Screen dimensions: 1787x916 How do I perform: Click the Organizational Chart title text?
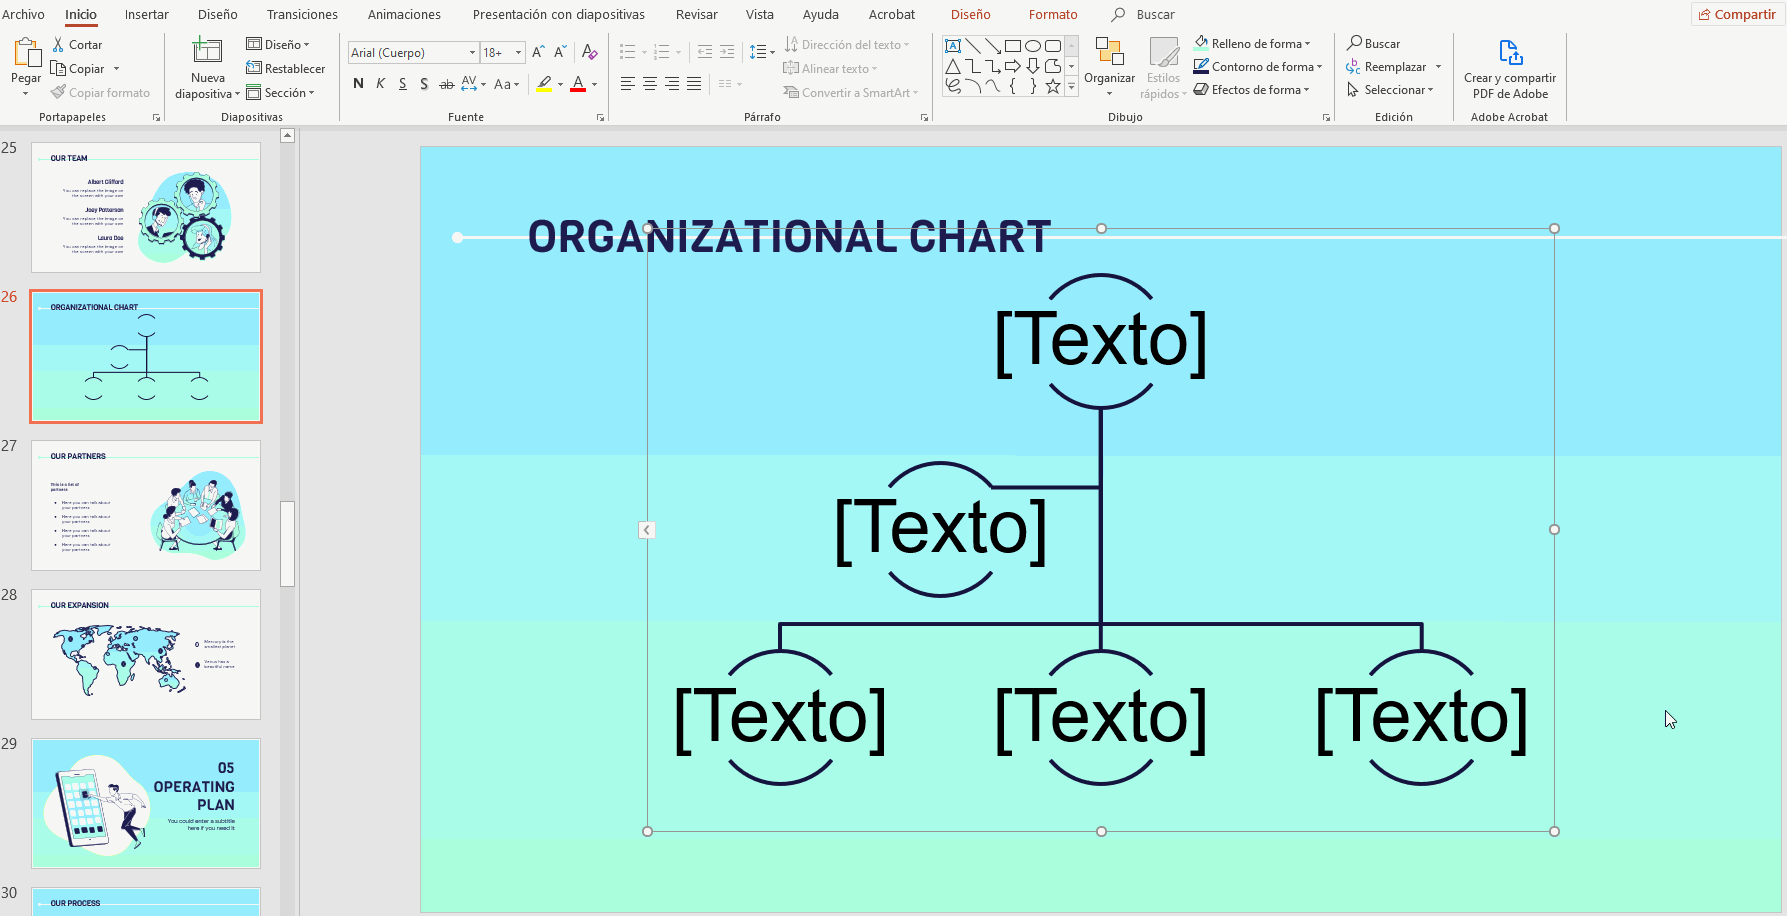pos(789,237)
